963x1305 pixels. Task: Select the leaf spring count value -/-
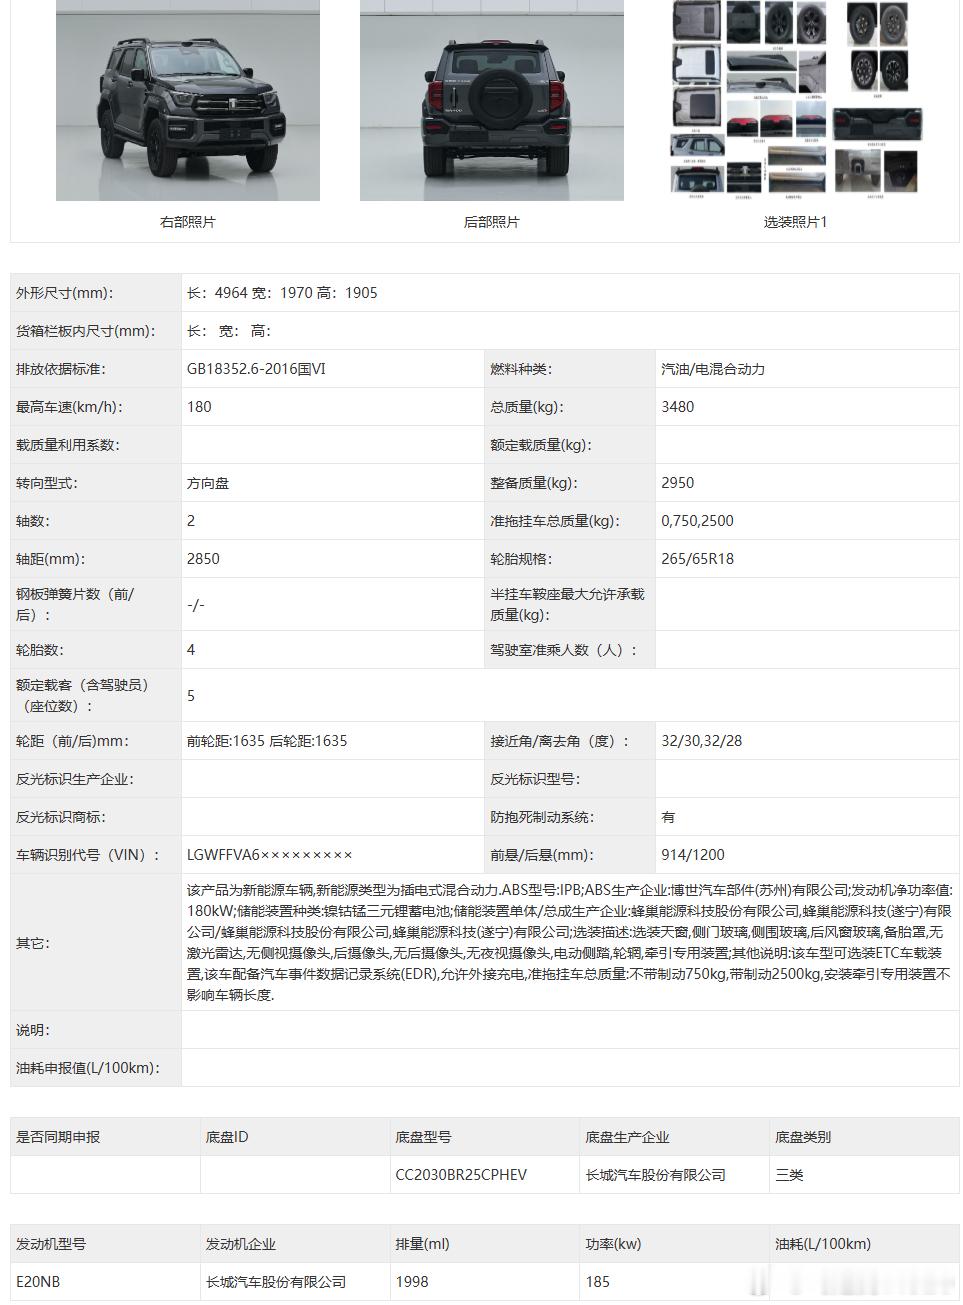pyautogui.click(x=196, y=605)
